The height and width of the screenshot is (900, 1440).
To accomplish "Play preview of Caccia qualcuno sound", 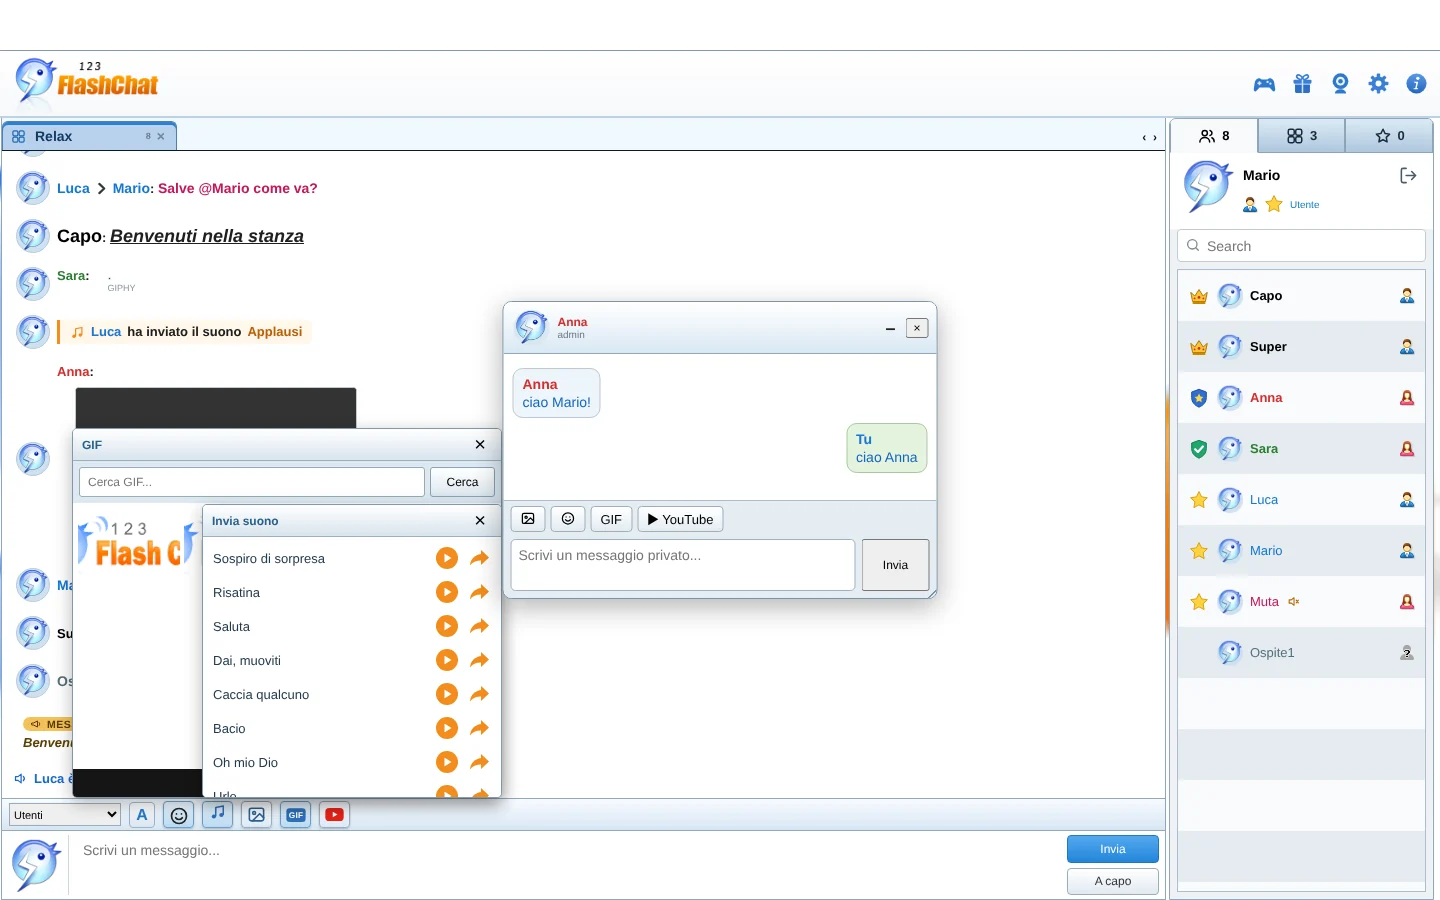I will pos(447,694).
